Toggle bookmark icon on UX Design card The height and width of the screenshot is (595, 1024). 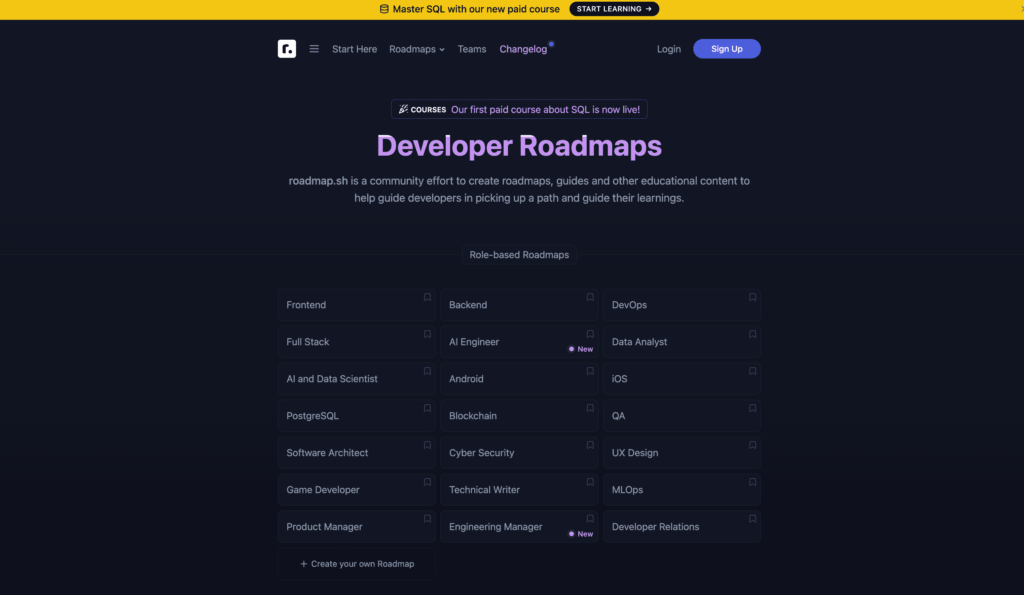tap(752, 445)
